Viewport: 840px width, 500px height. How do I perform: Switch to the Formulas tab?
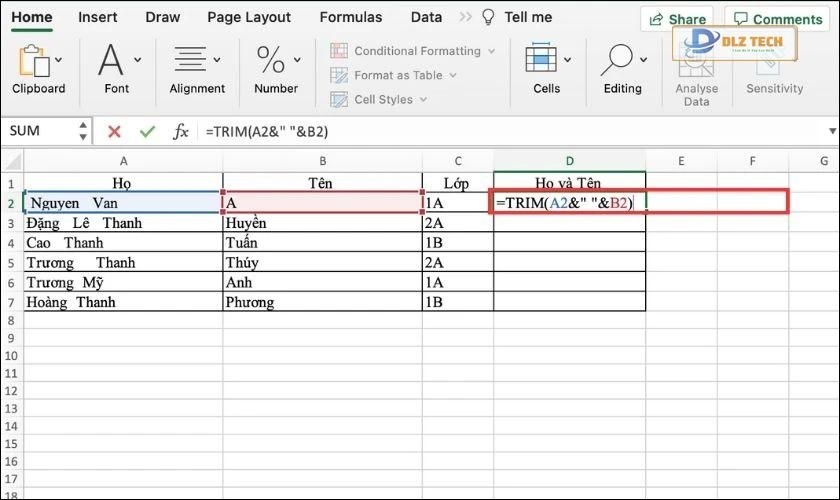pos(351,17)
